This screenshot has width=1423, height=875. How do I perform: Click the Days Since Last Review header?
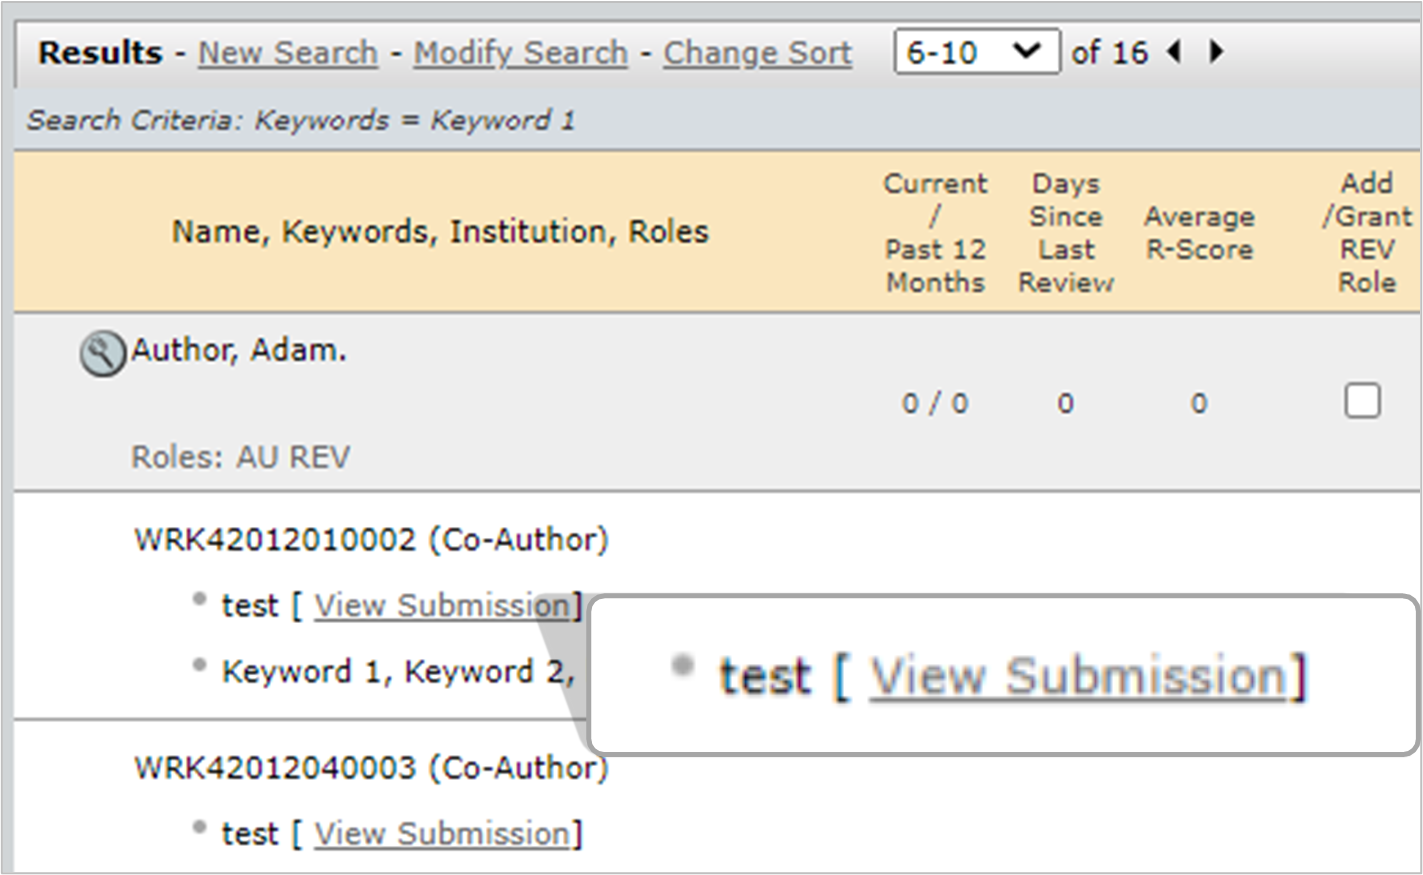click(1066, 233)
